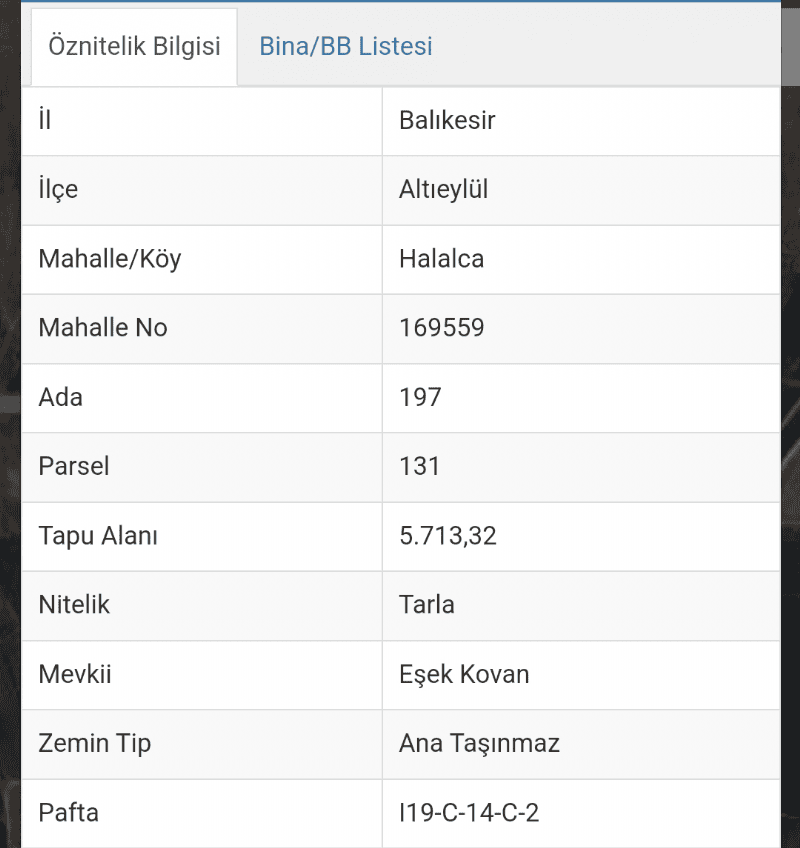The image size is (800, 848).
Task: Click the Ada value 197
Action: coord(420,397)
